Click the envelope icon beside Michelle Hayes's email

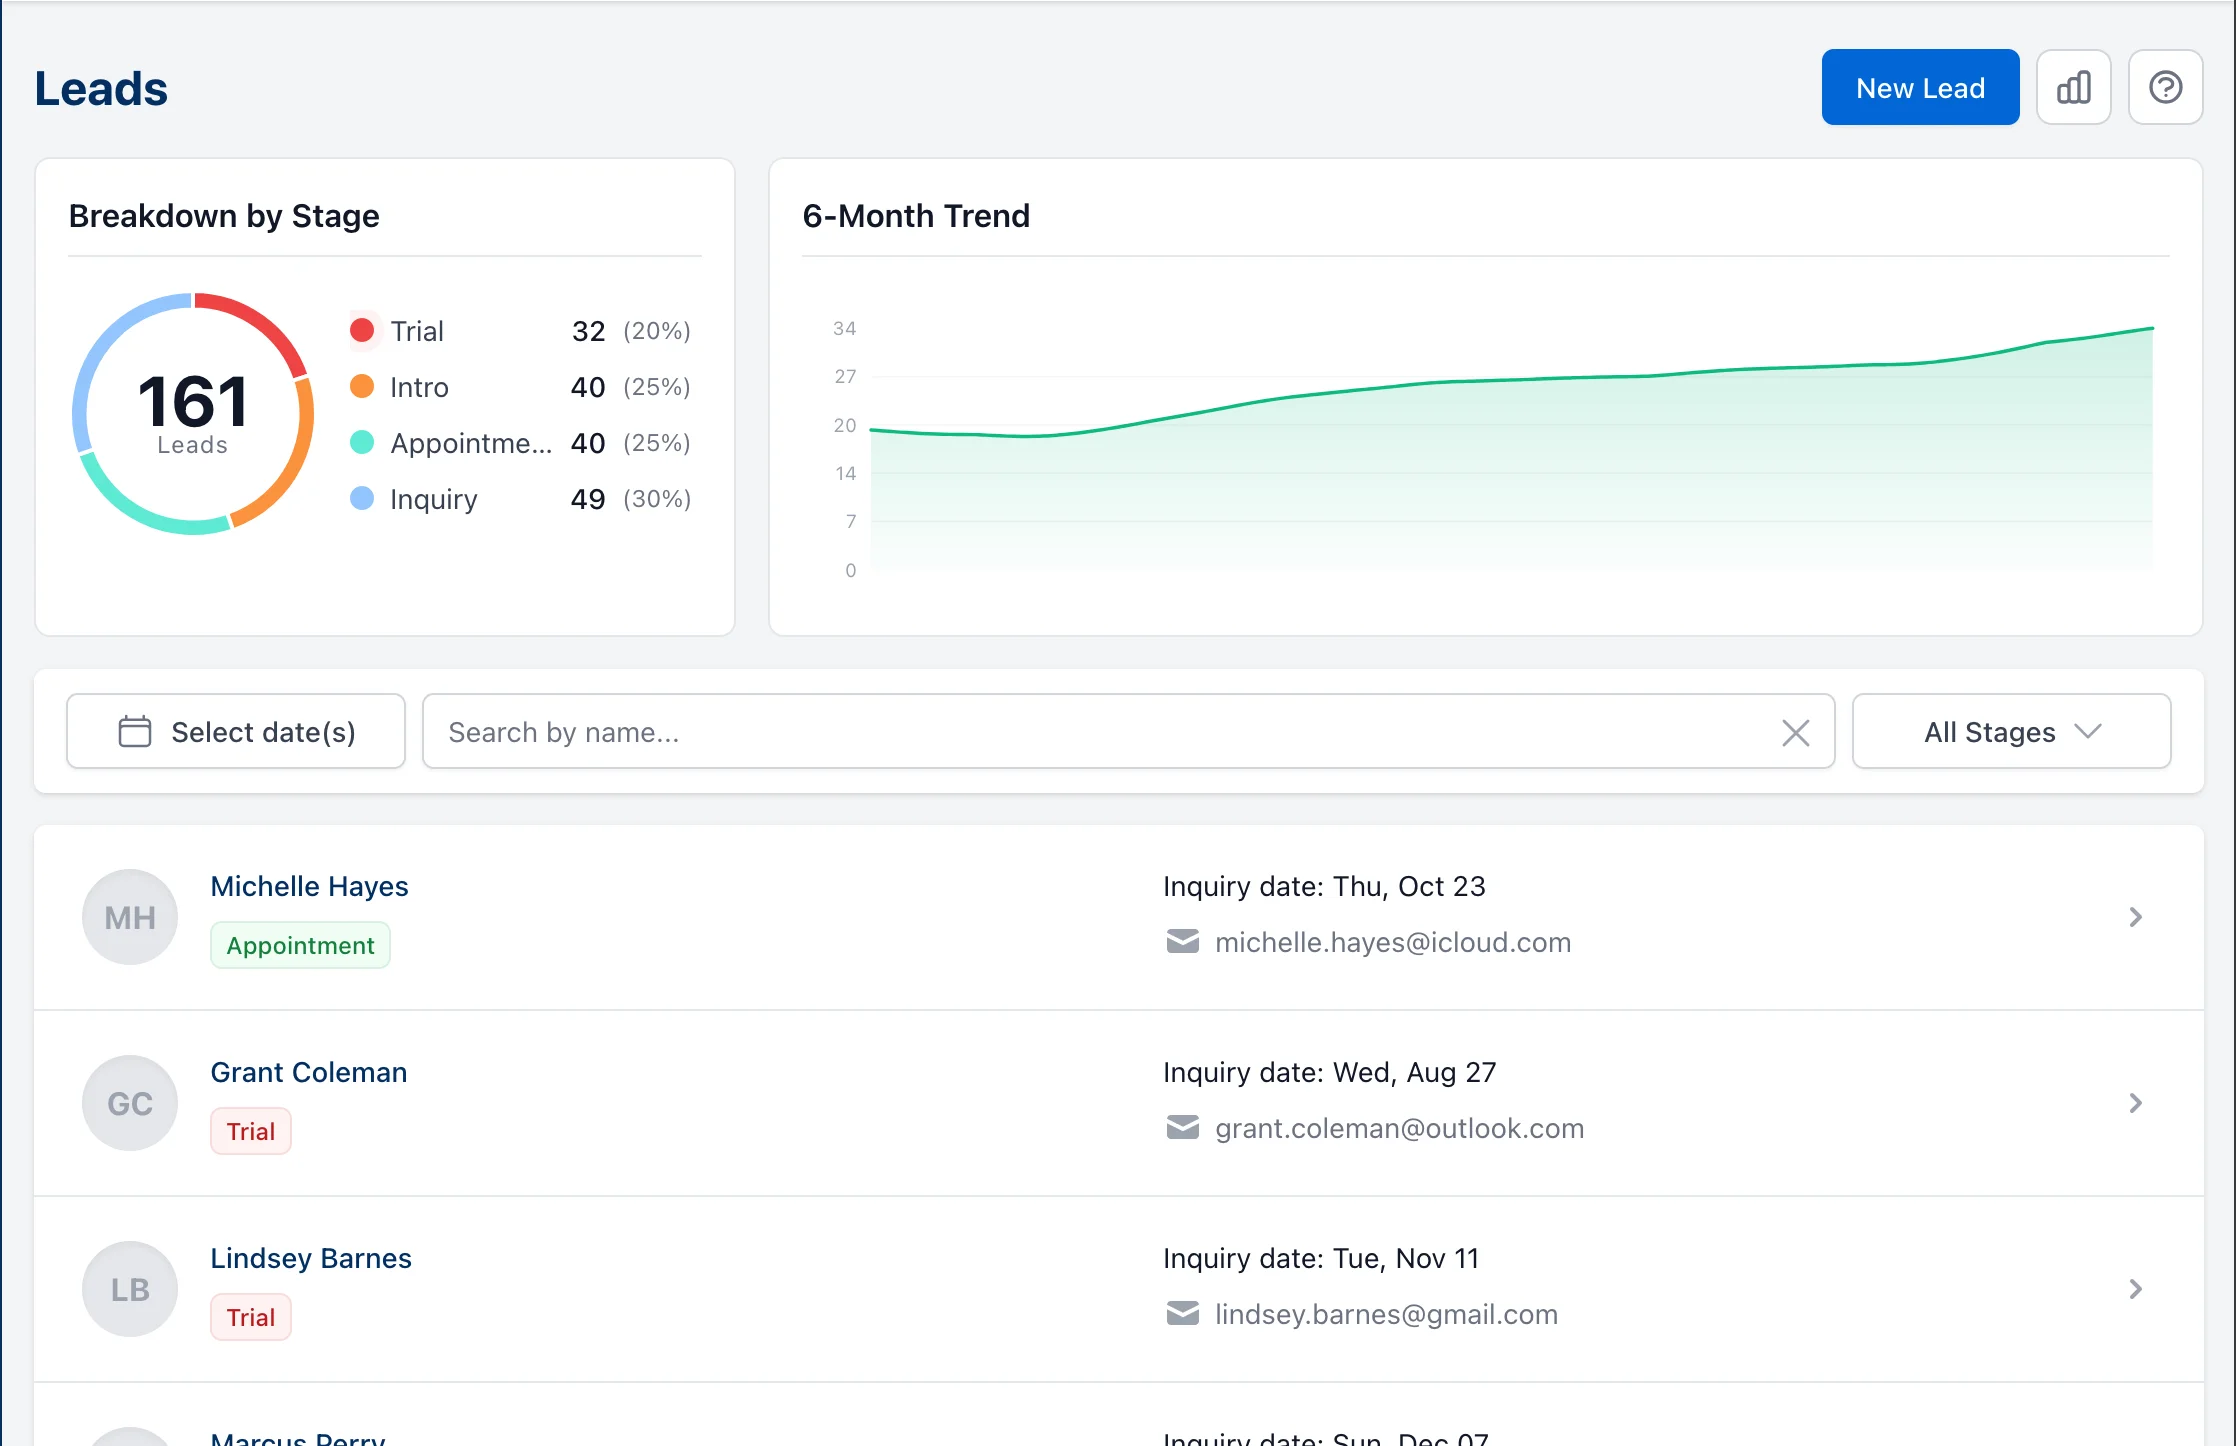(1182, 941)
